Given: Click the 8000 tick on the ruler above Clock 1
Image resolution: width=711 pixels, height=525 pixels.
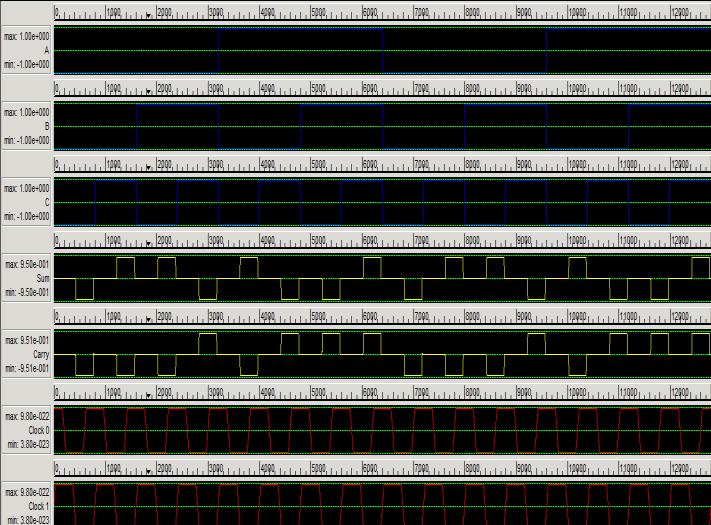Looking at the screenshot, I should click(x=472, y=468).
